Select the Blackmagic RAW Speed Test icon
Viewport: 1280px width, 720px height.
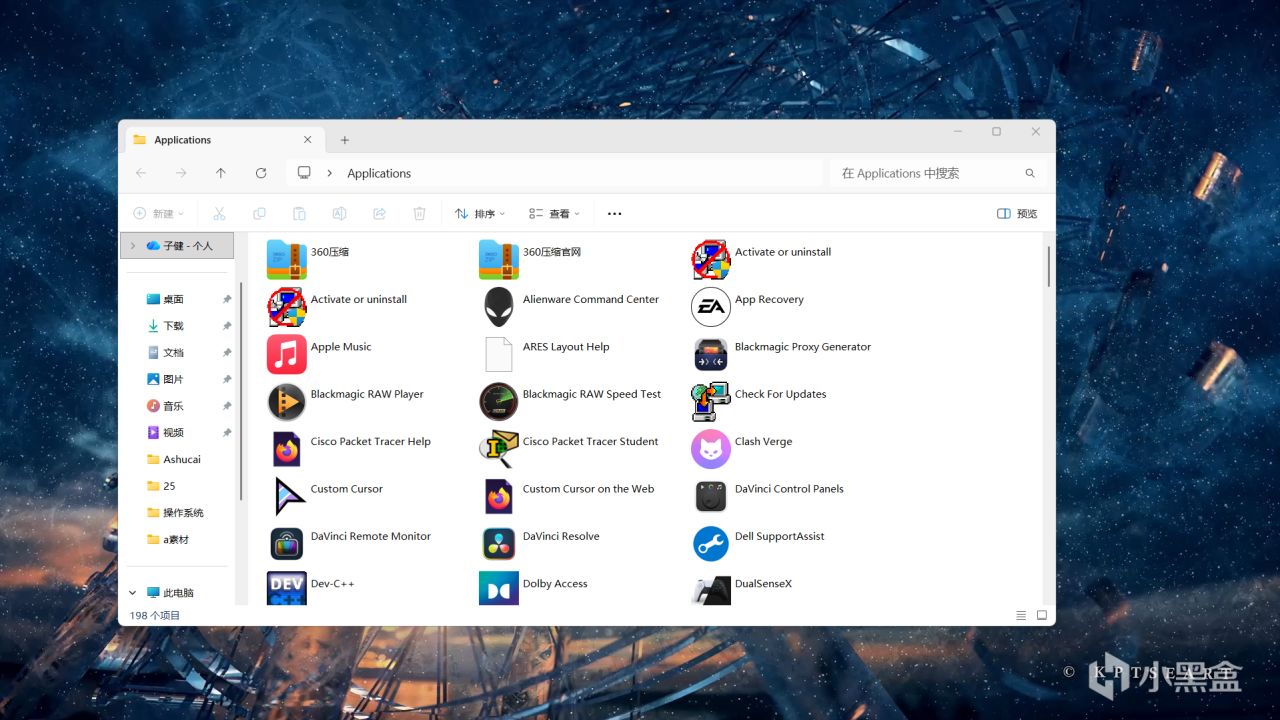[498, 401]
